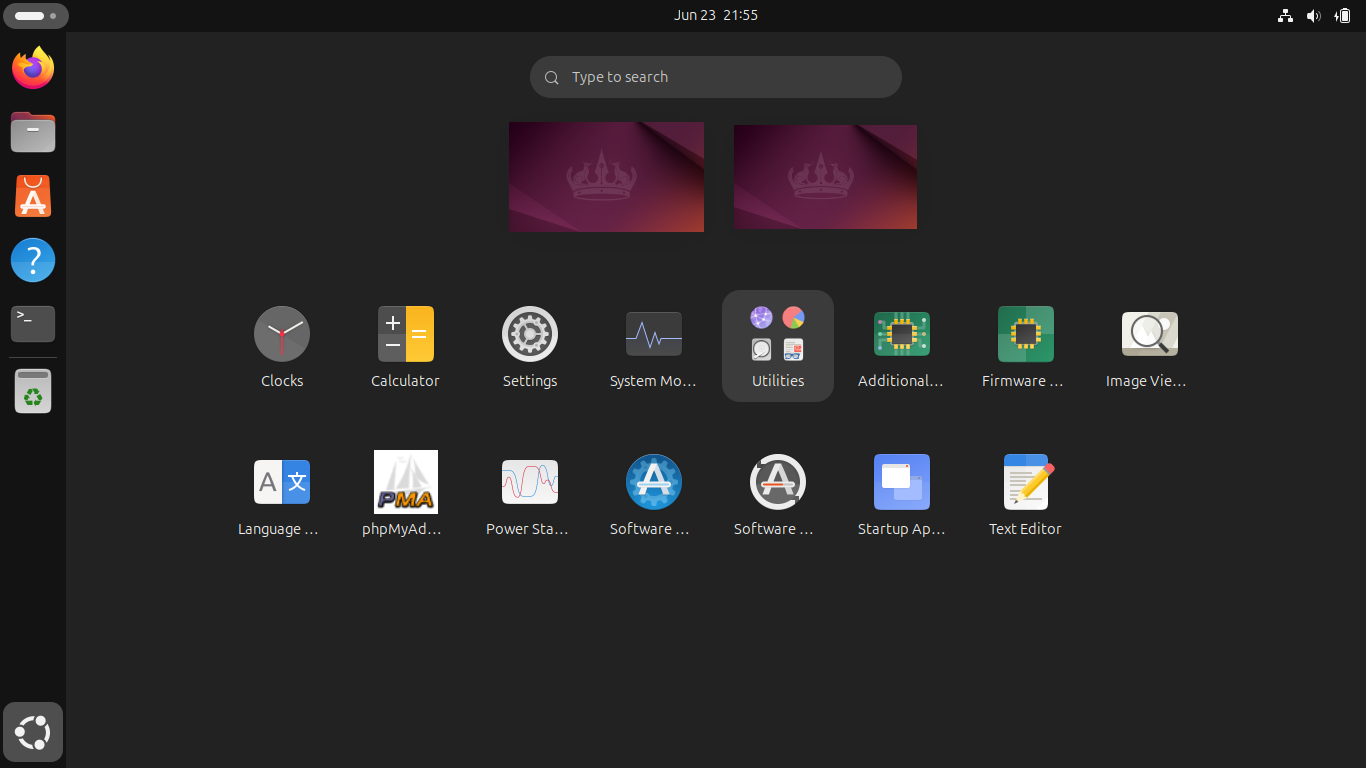This screenshot has width=1366, height=768.
Task: Launch gray Software Updater with circular arrow
Action: 778,494
